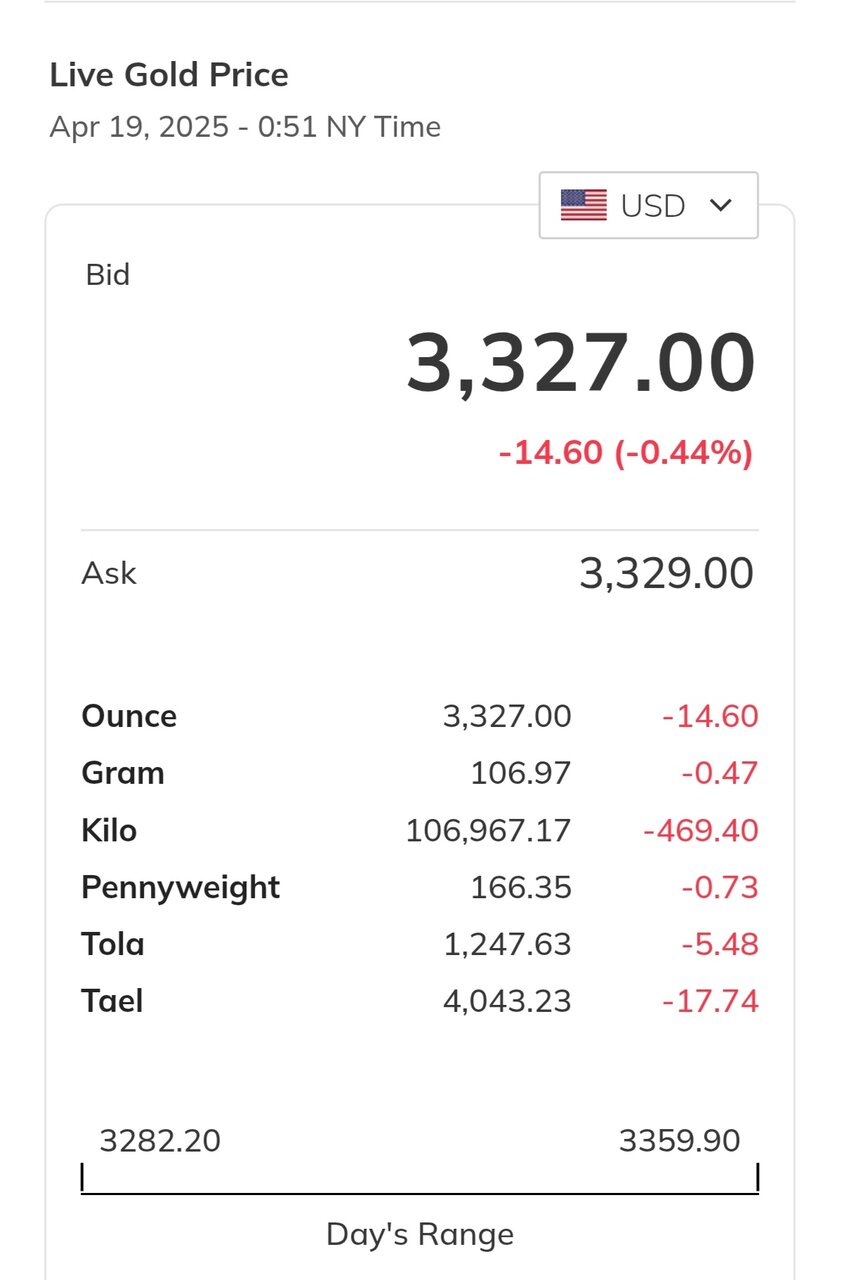
Task: Click the Apr 19, 2025 timestamp text
Action: tap(245, 127)
